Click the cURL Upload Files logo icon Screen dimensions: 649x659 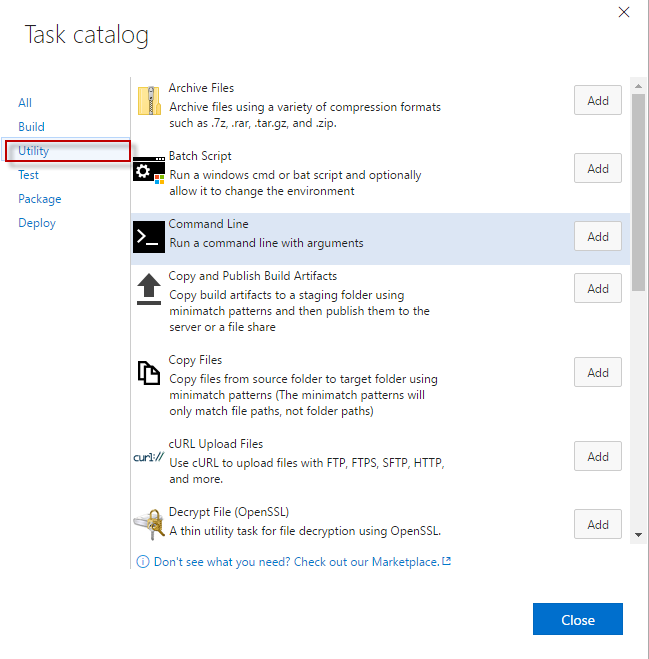tap(149, 457)
